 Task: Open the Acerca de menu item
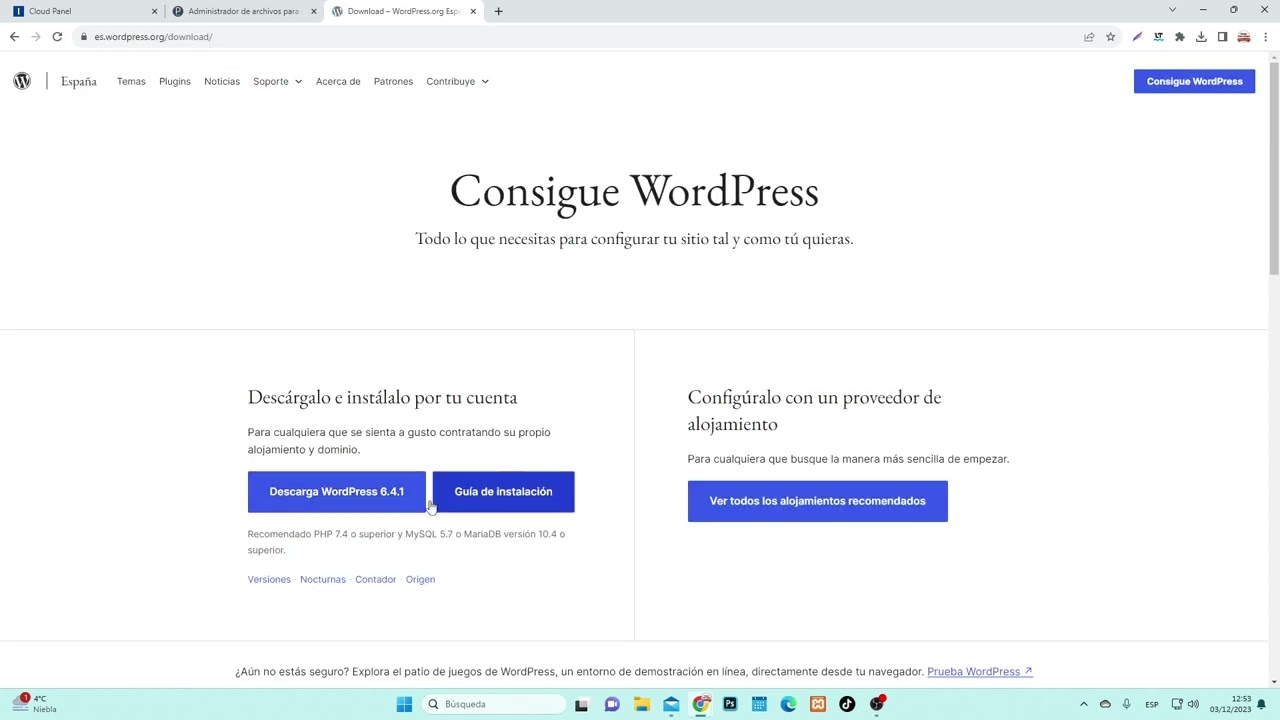point(338,81)
